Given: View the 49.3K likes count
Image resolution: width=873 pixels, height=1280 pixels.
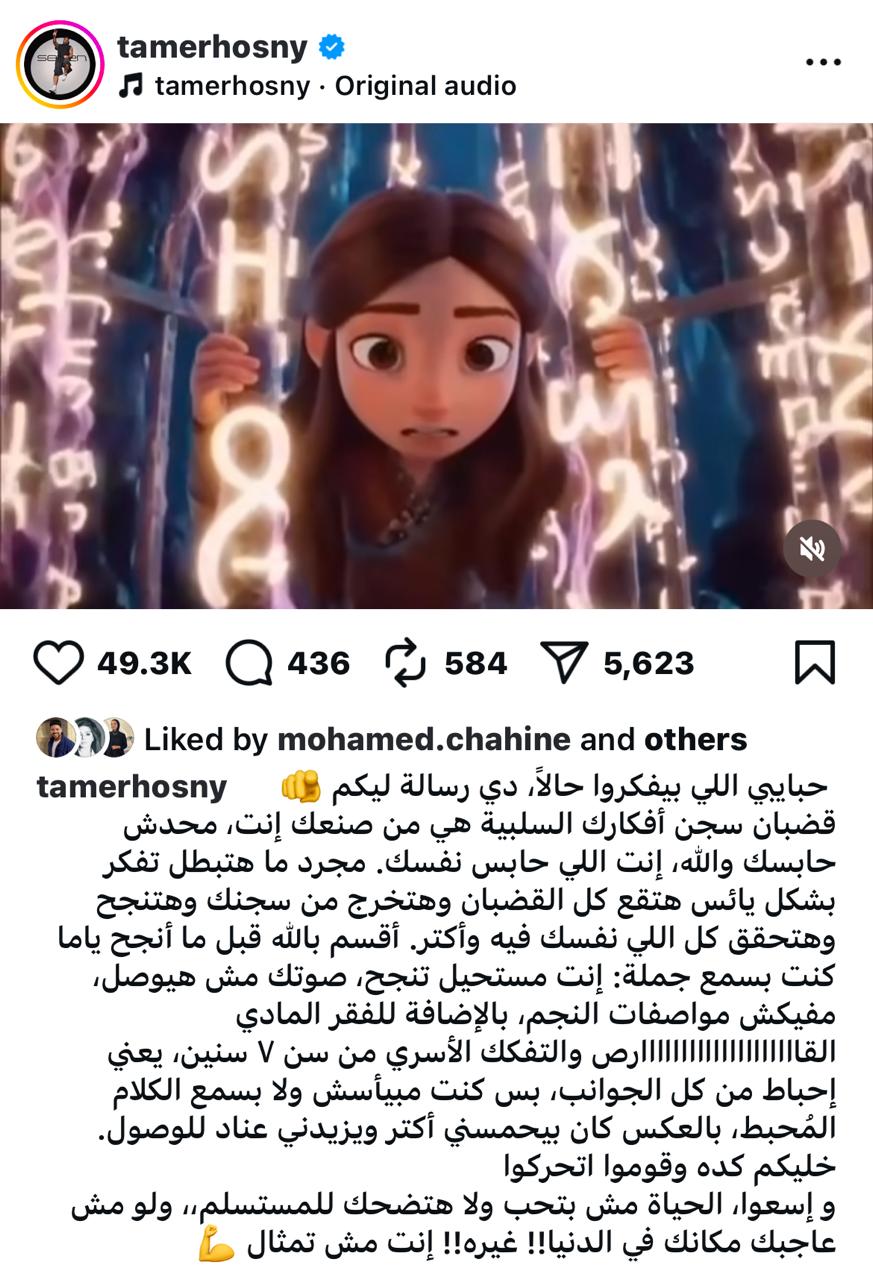Looking at the screenshot, I should 144,663.
